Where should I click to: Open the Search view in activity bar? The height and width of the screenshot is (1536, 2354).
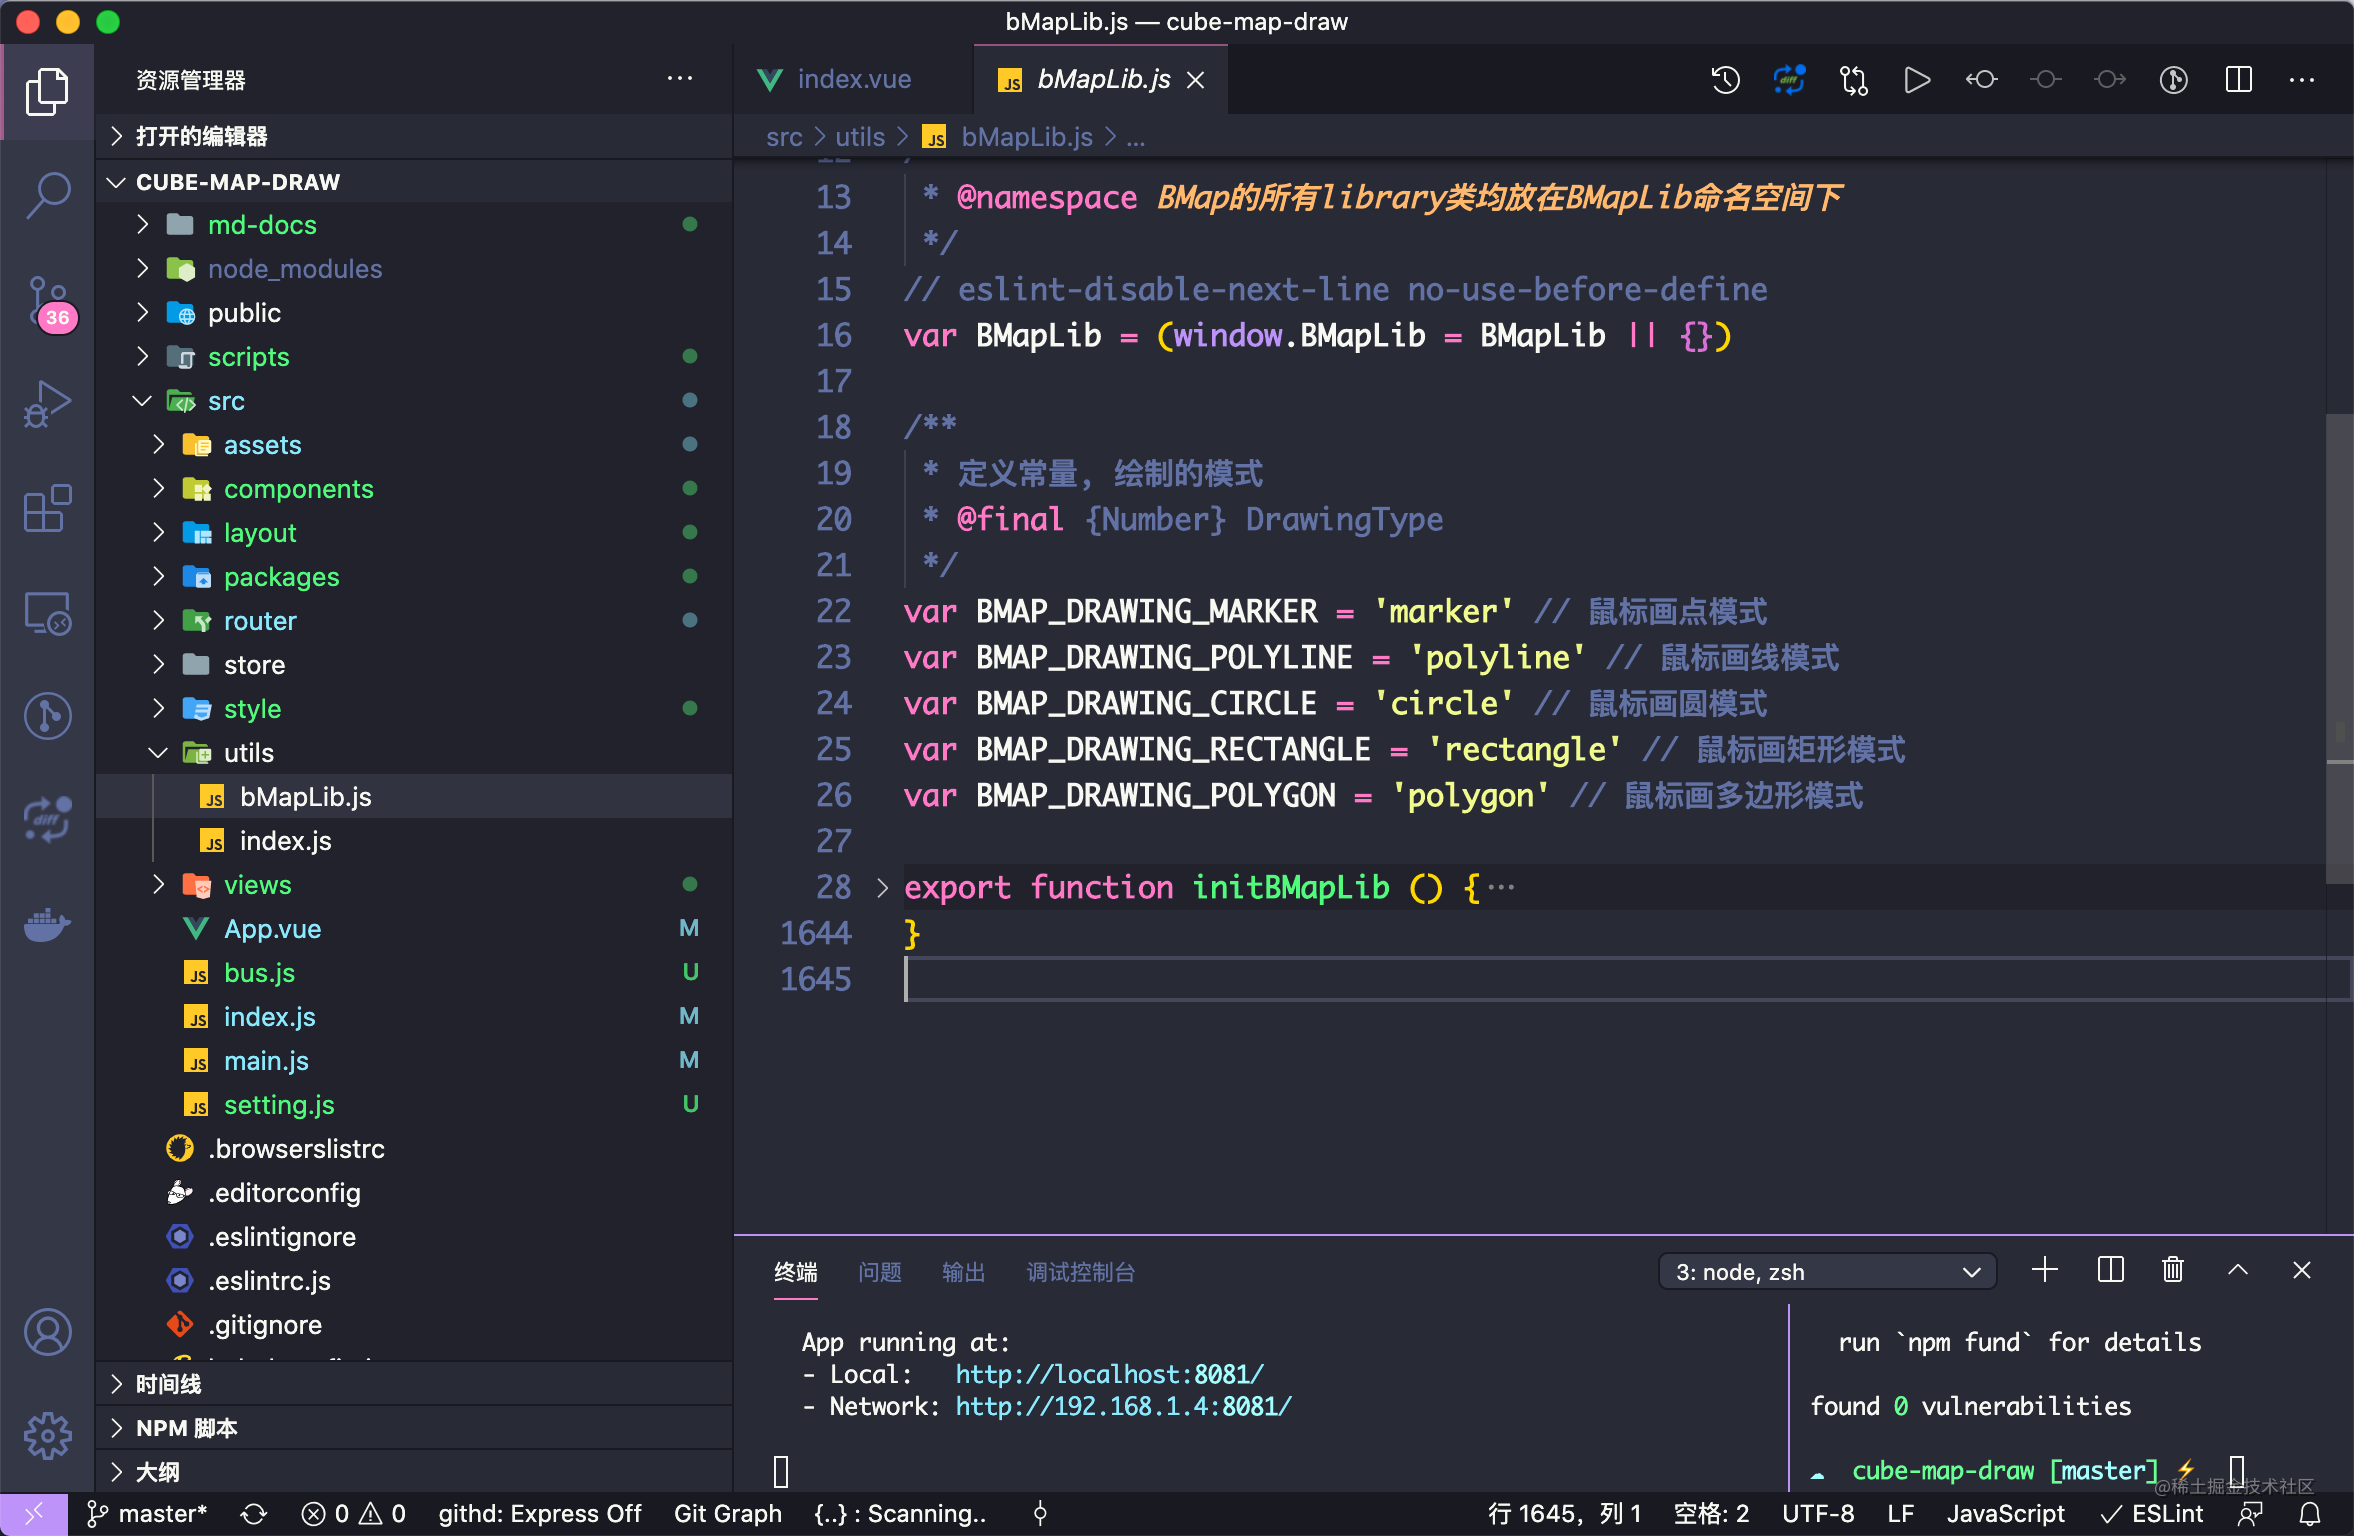tap(47, 194)
